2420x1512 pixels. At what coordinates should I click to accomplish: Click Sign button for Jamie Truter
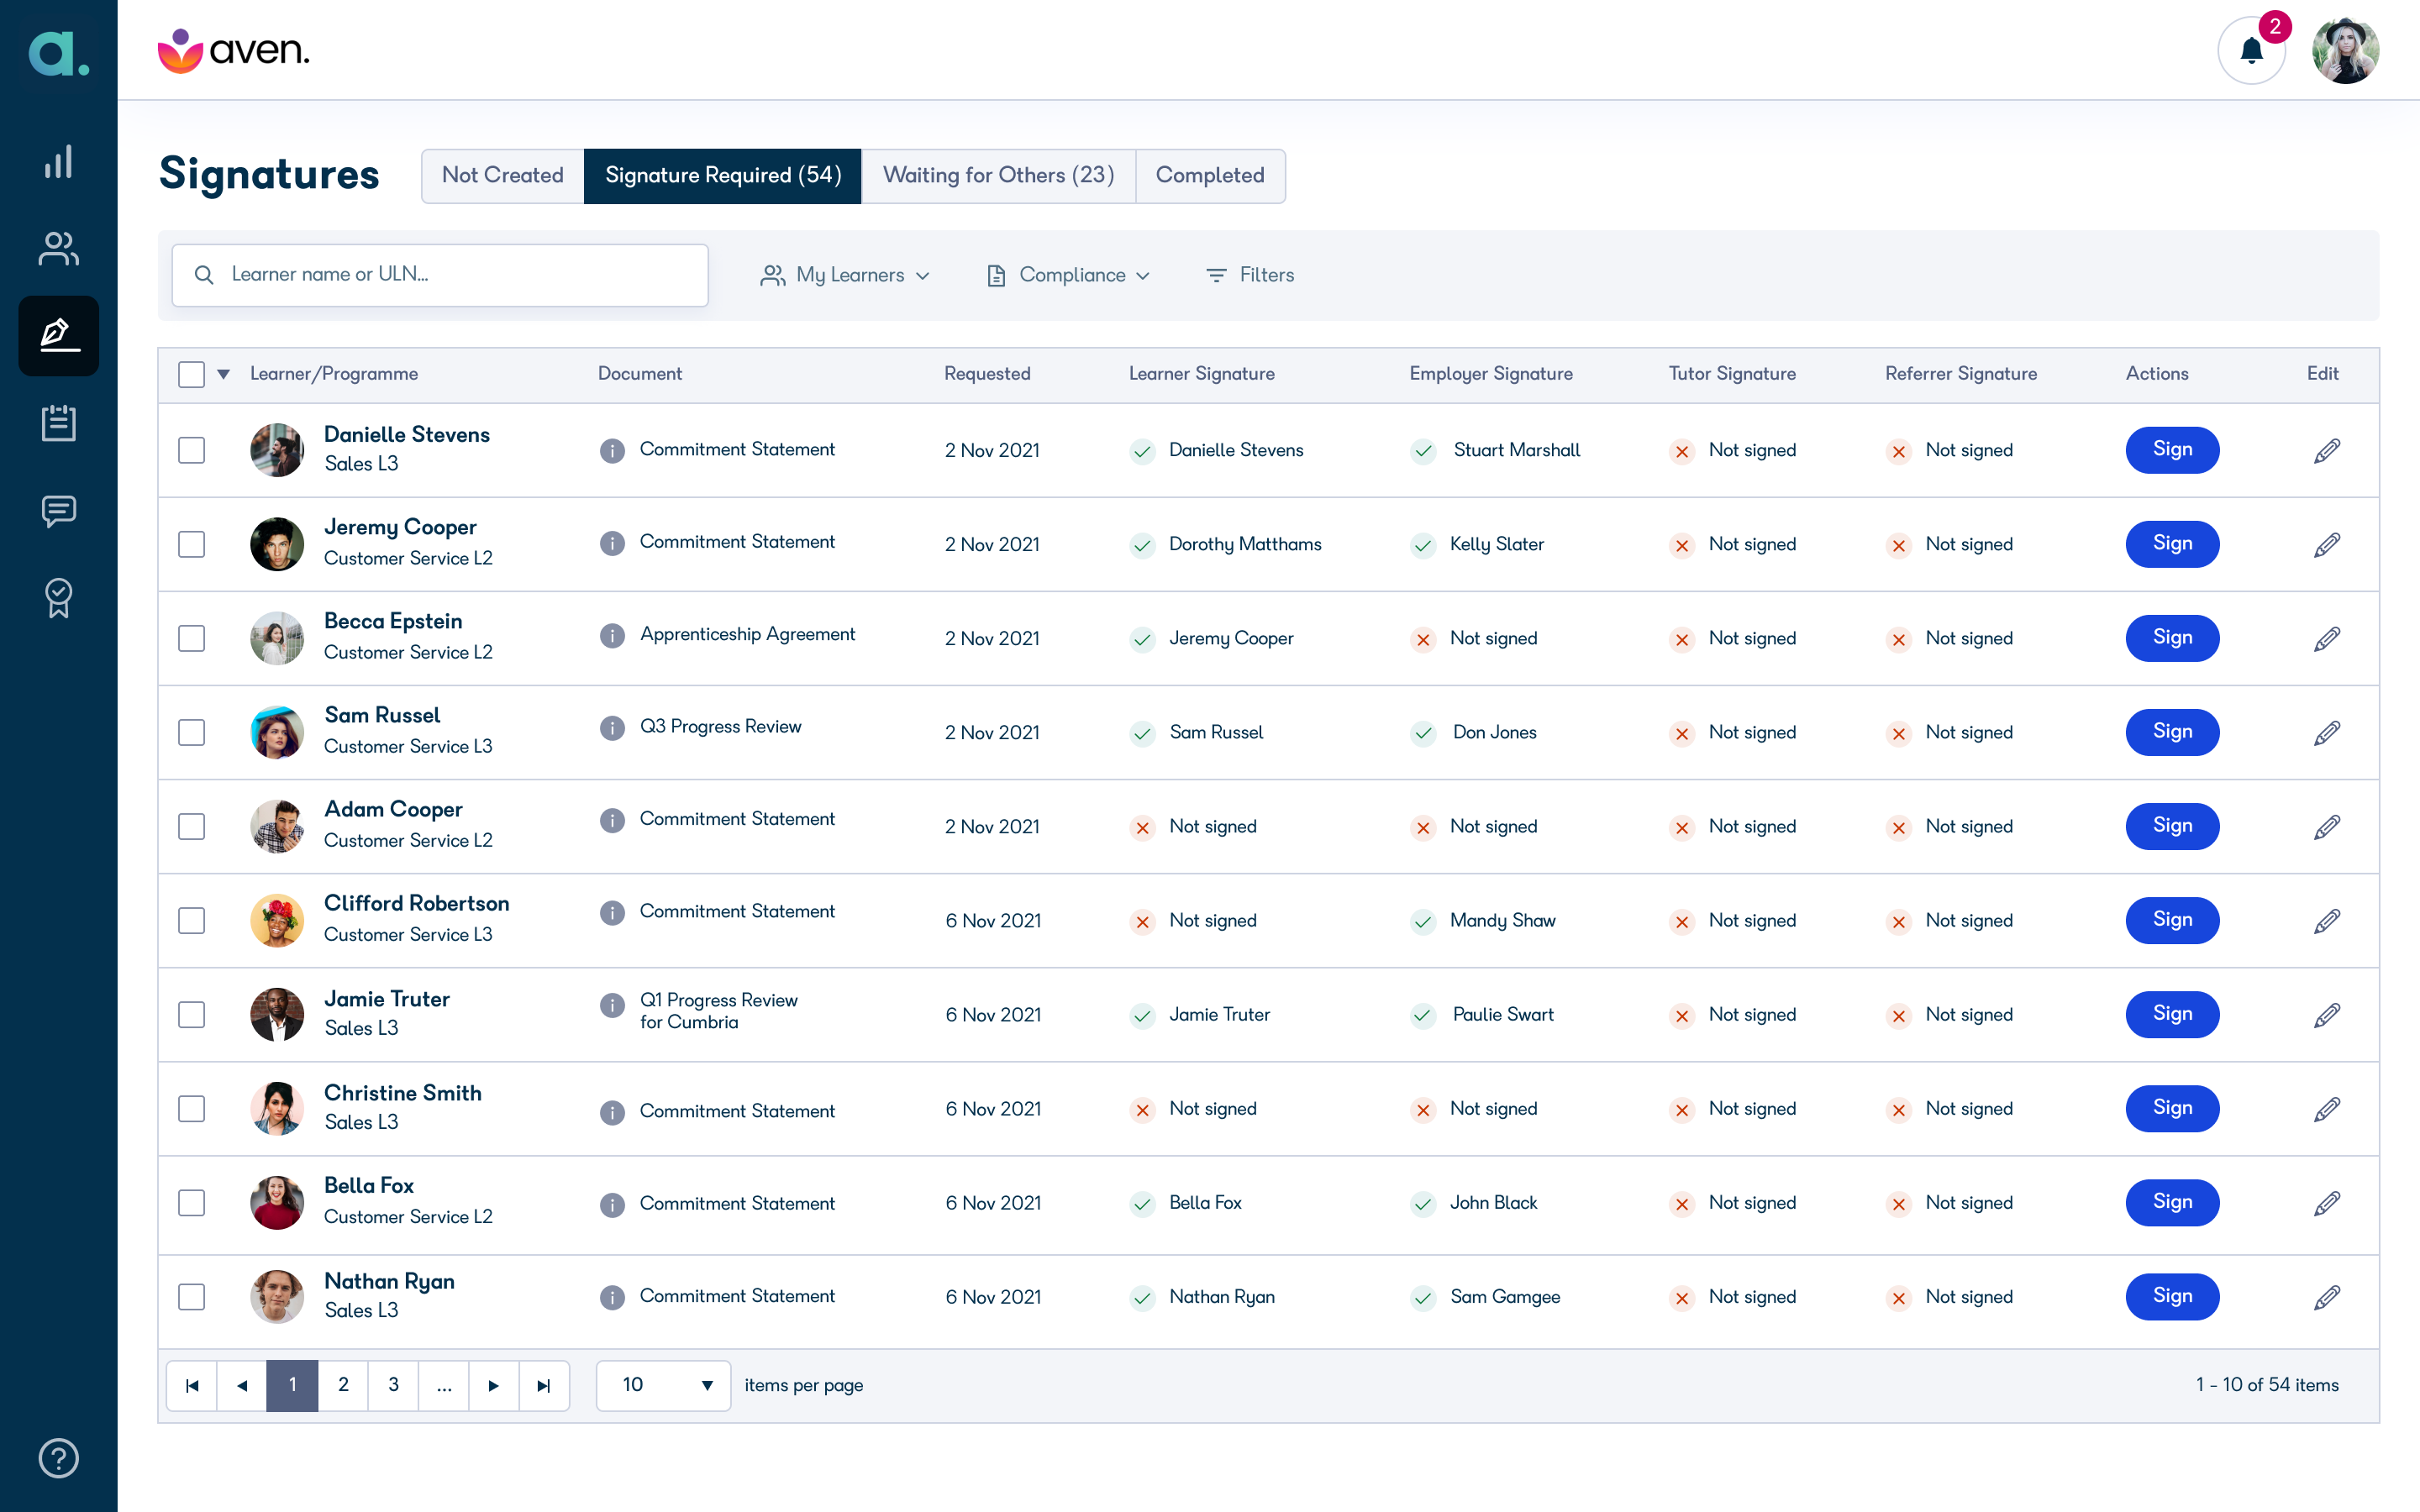[x=2172, y=1014]
